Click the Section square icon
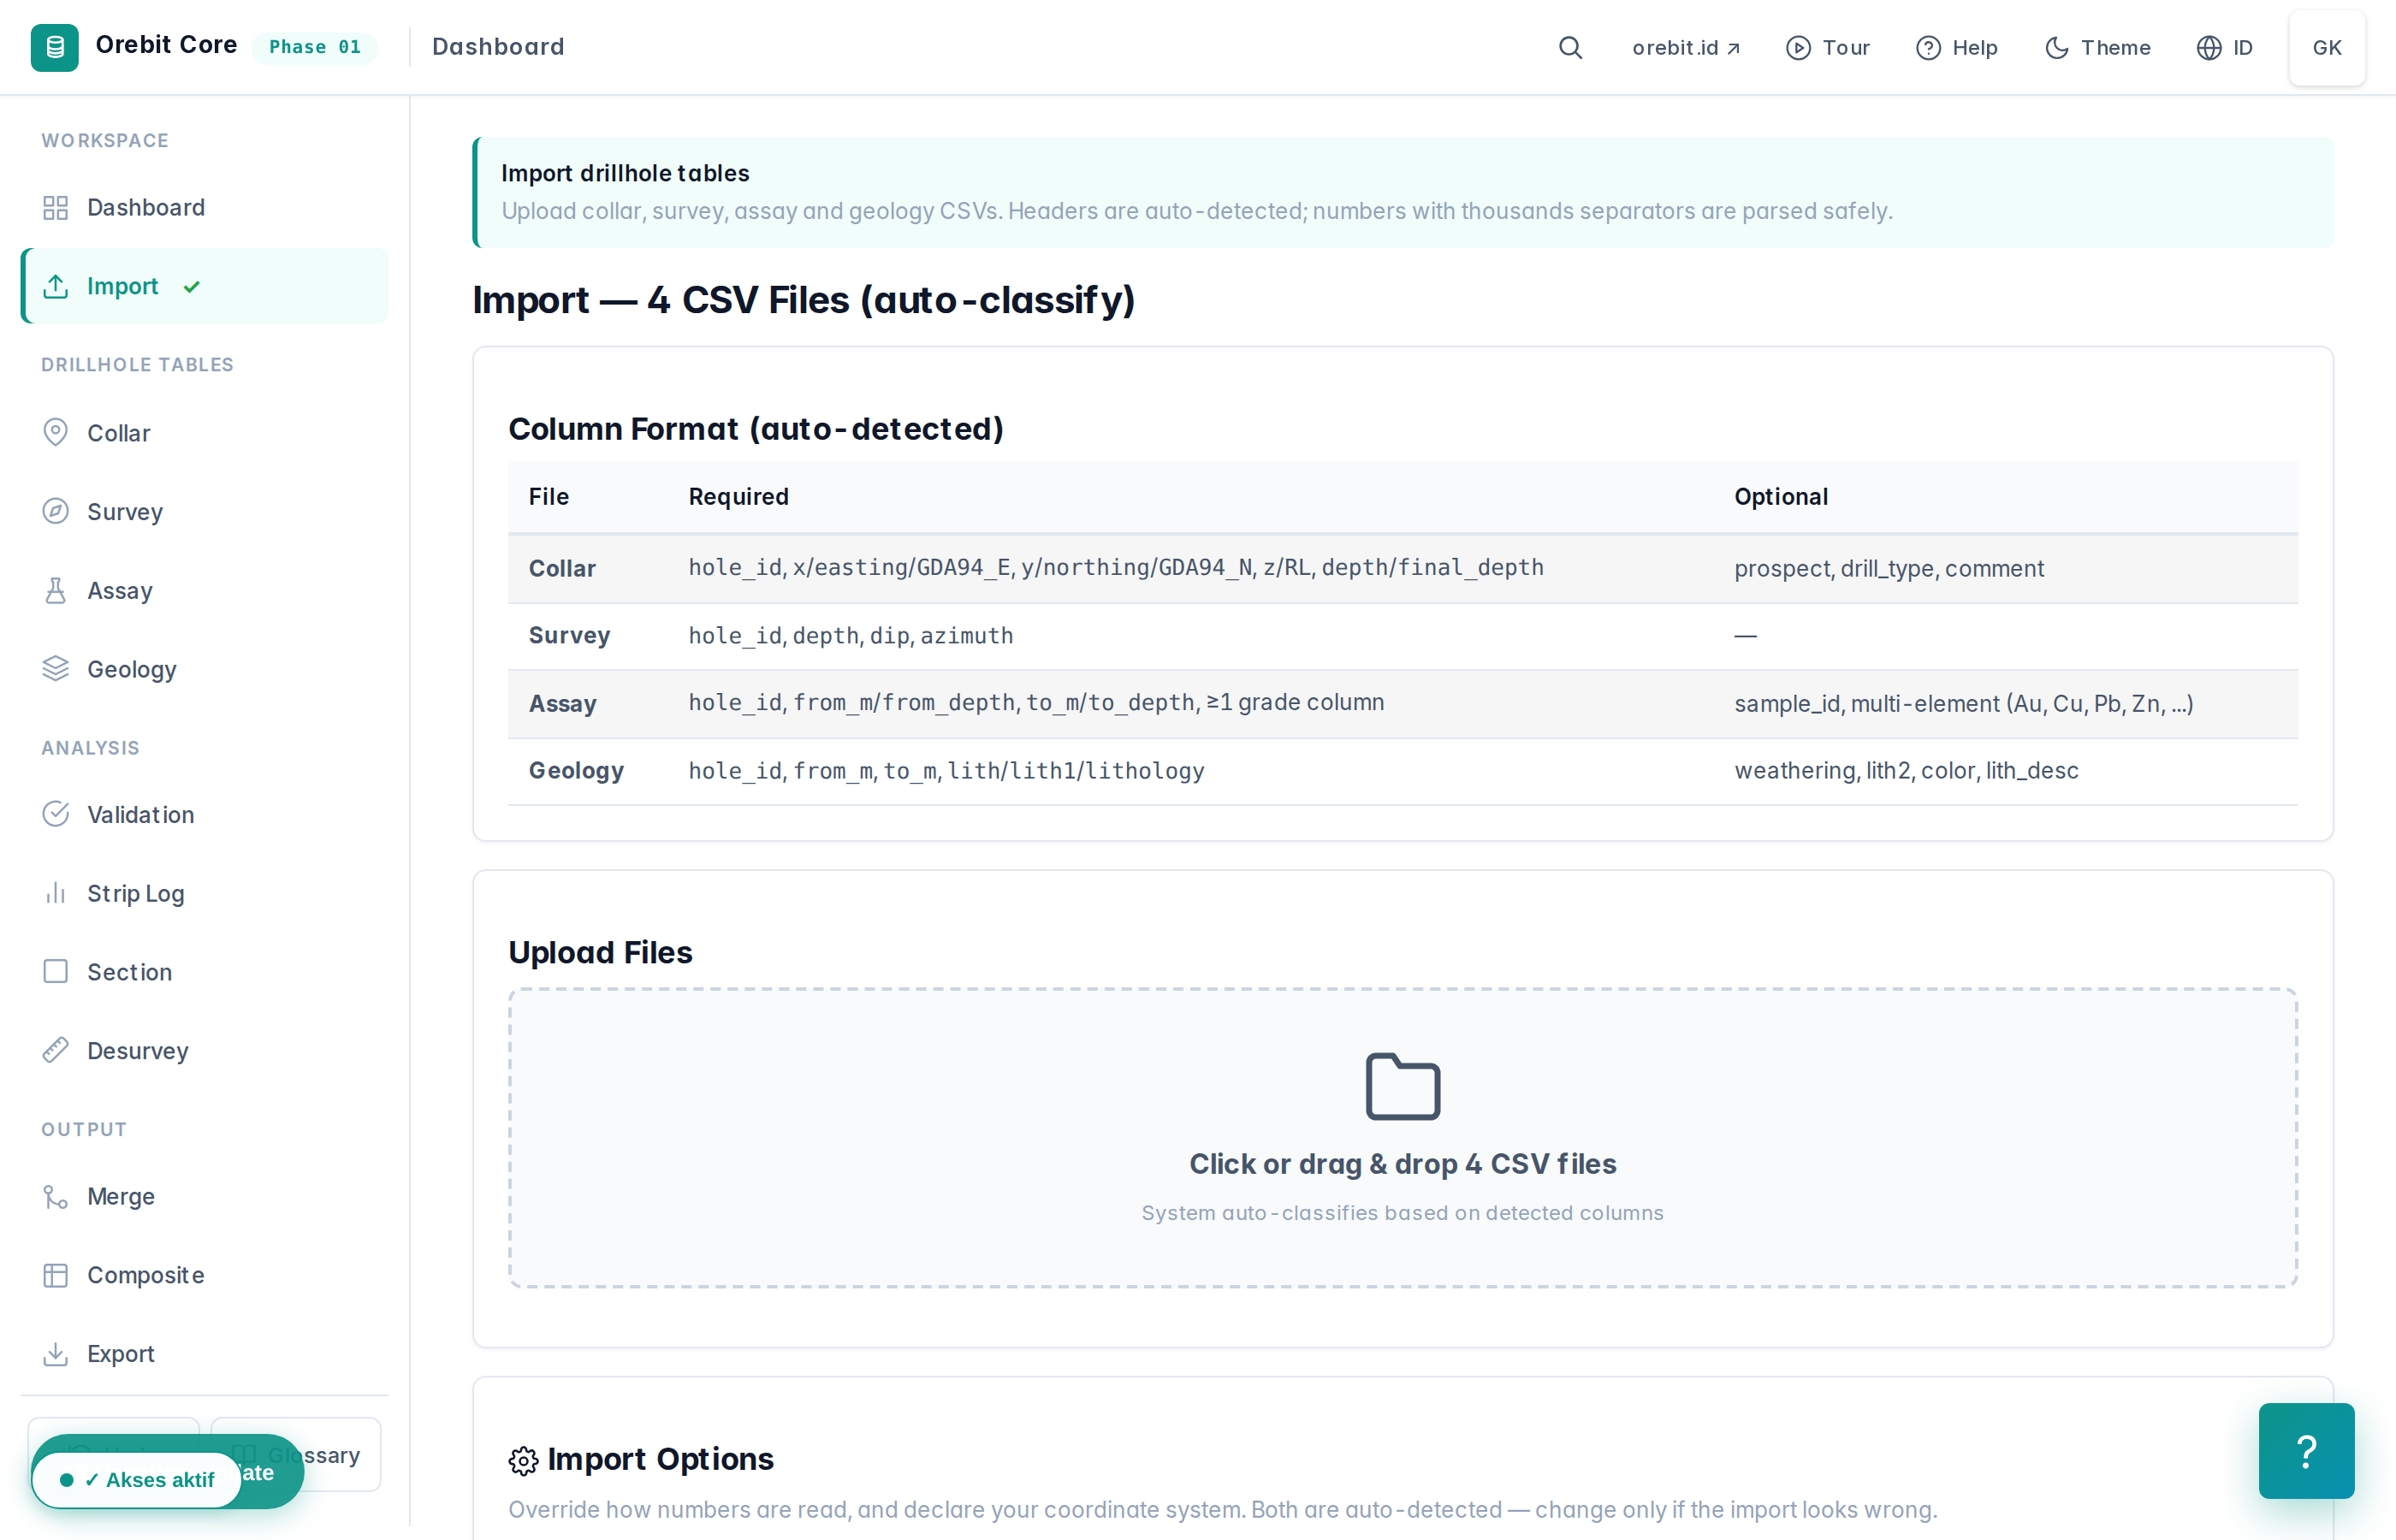Viewport: 2396px width, 1540px height. pyautogui.click(x=56, y=971)
